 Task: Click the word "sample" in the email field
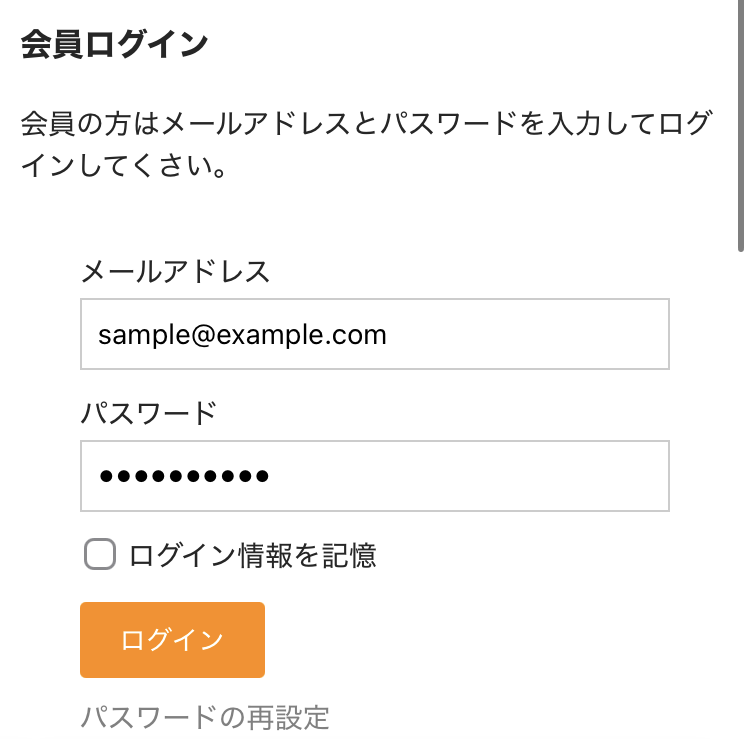tap(138, 334)
